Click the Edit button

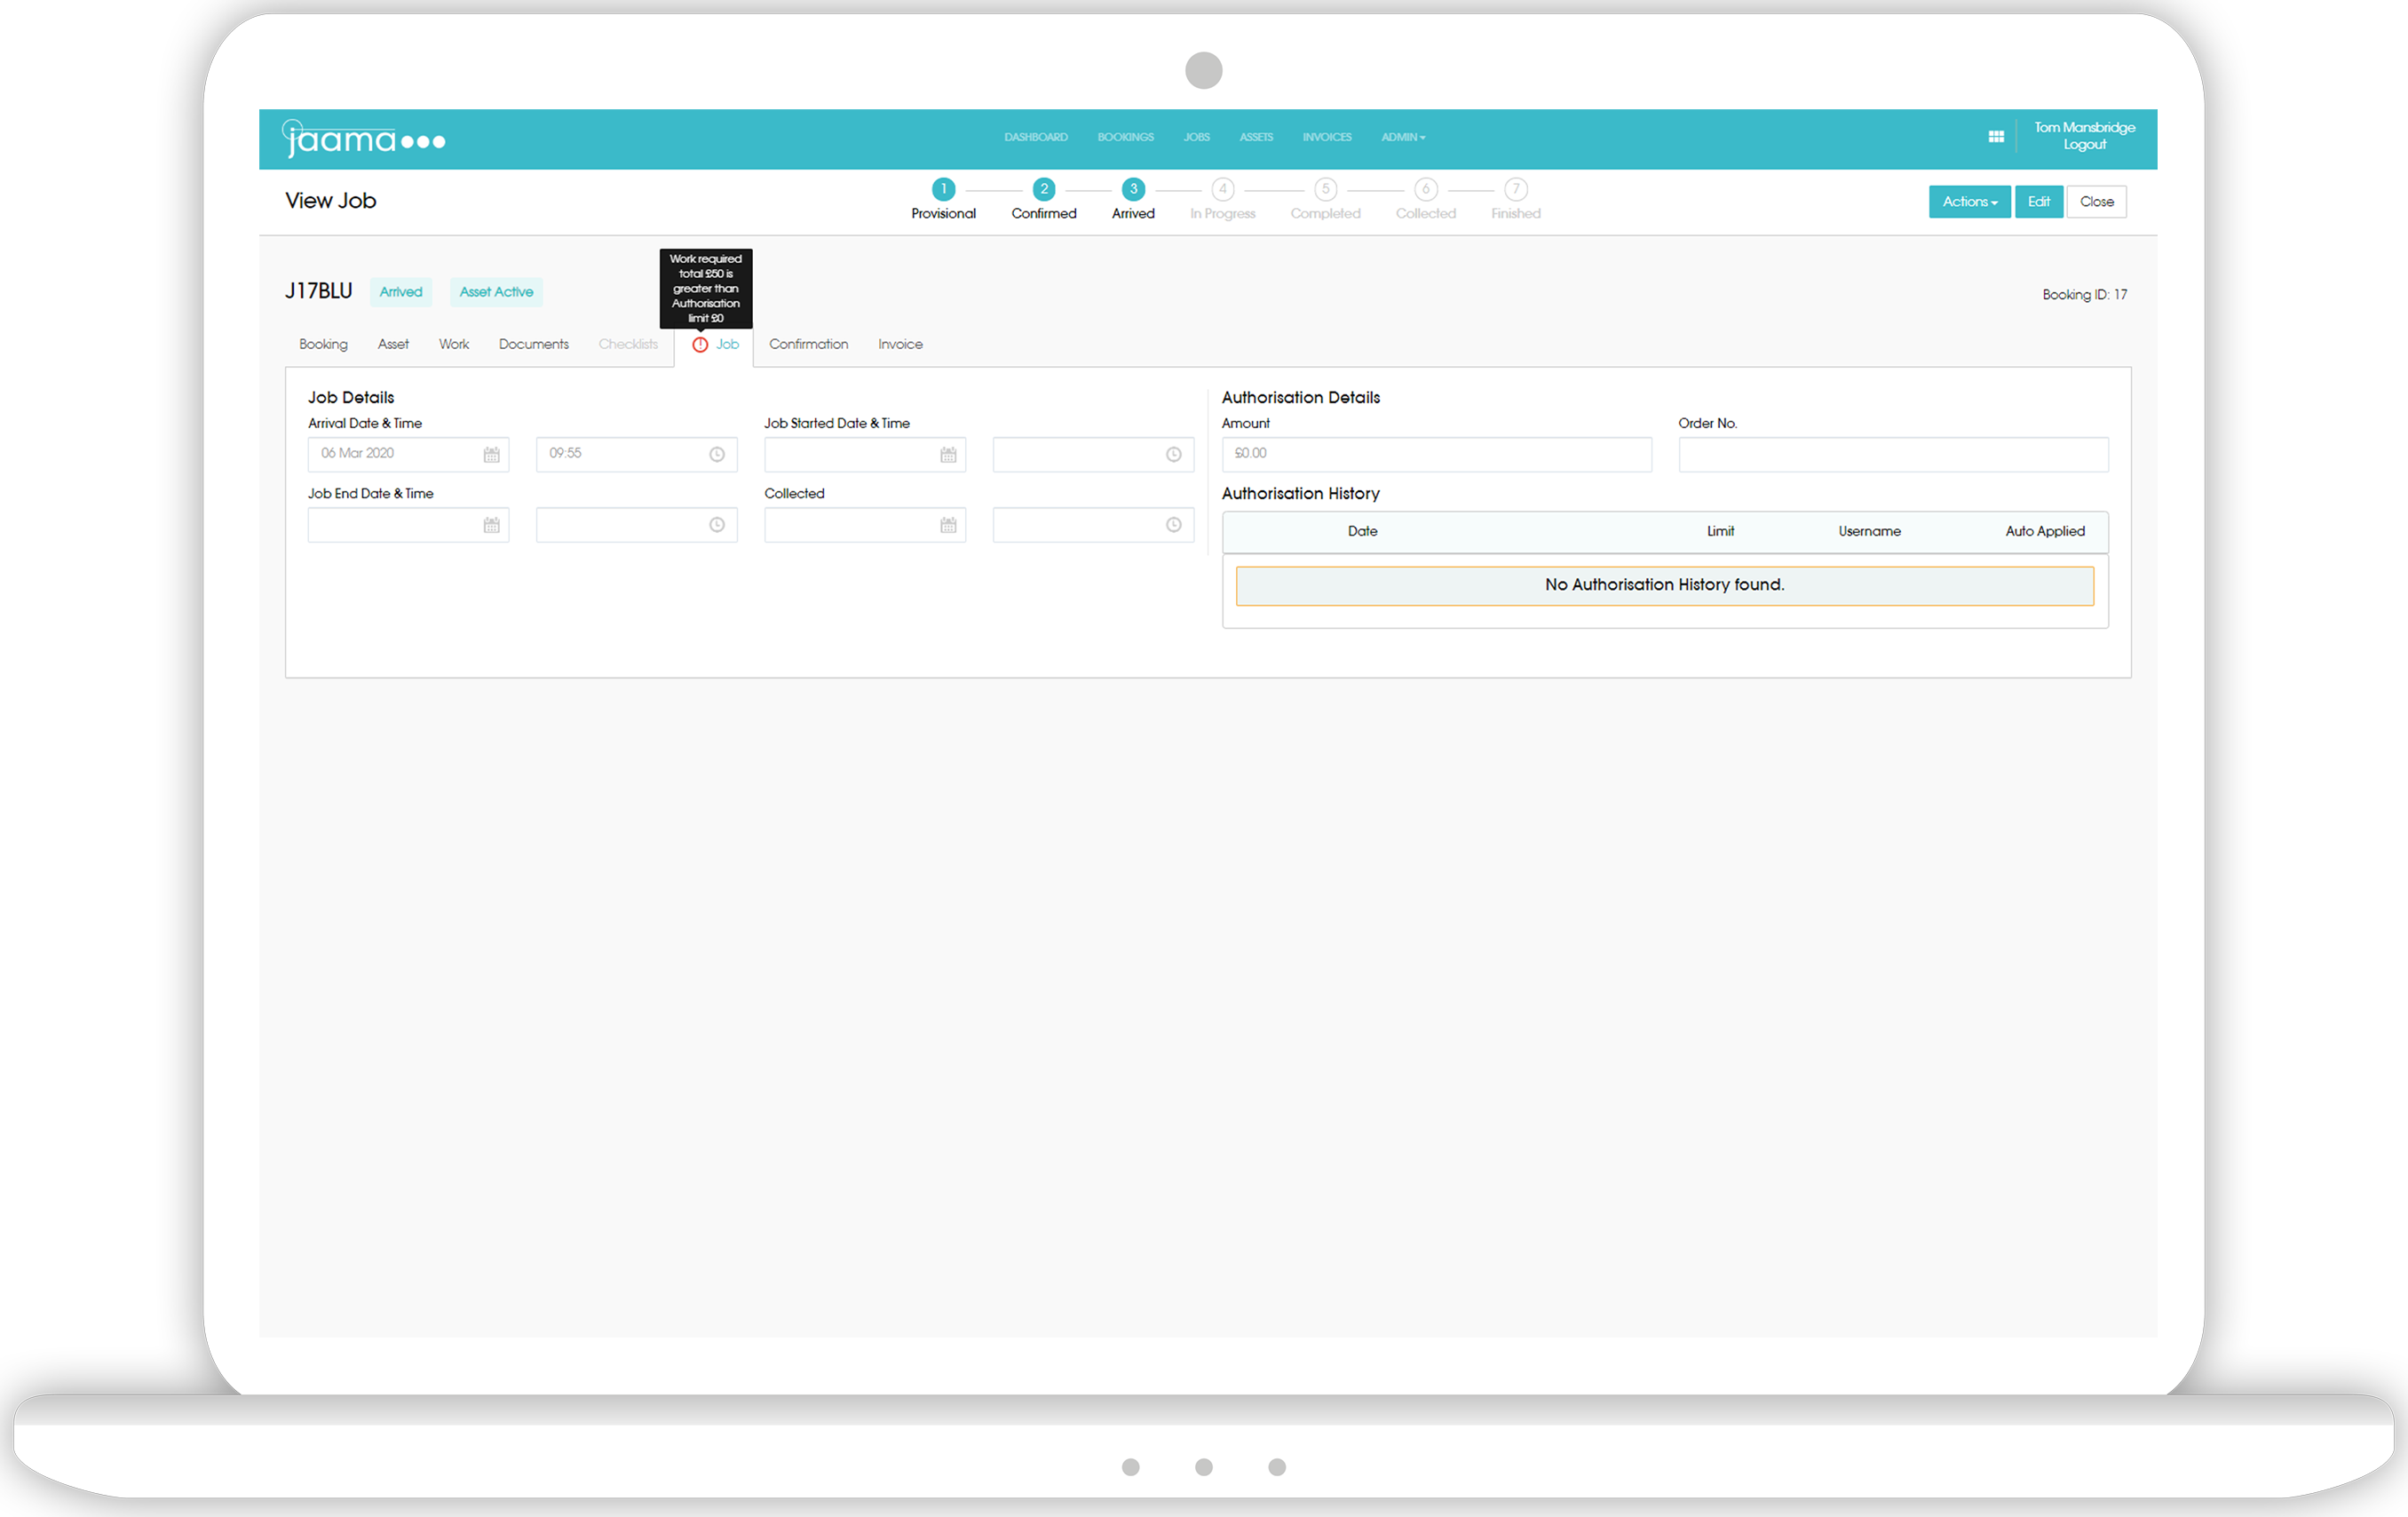tap(2040, 201)
